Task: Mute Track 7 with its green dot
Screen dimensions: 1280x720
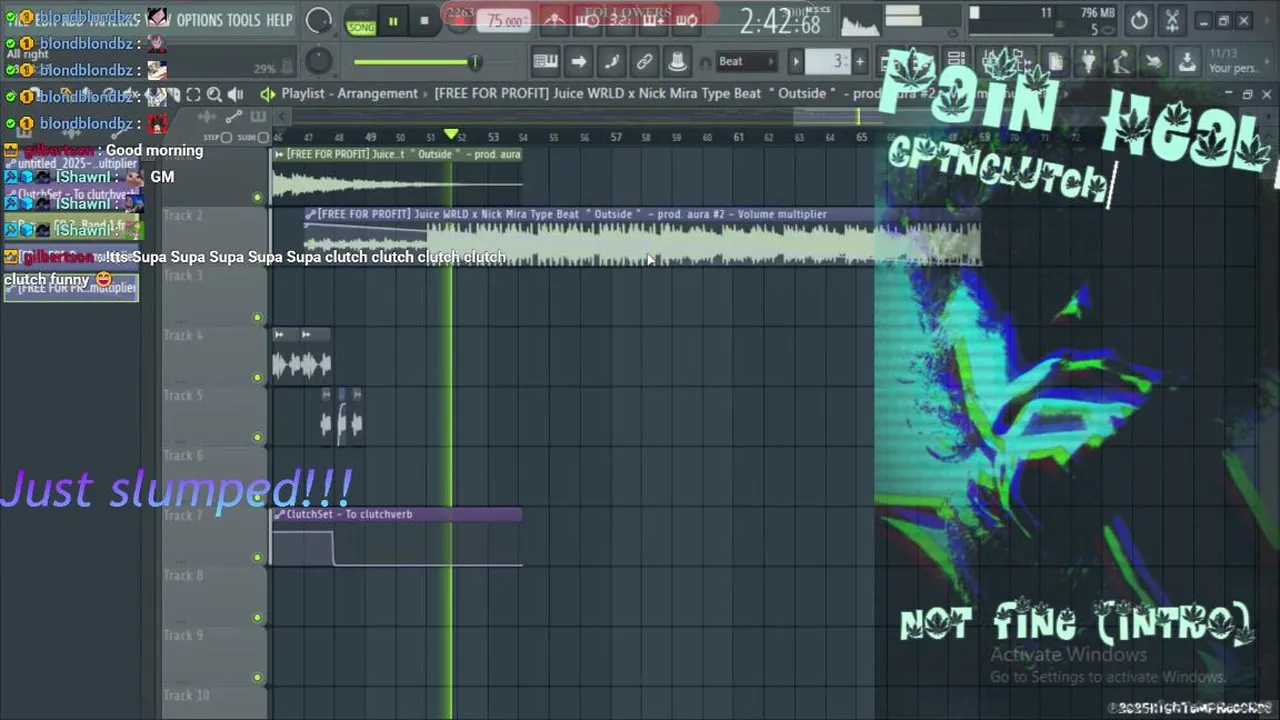Action: (257, 557)
